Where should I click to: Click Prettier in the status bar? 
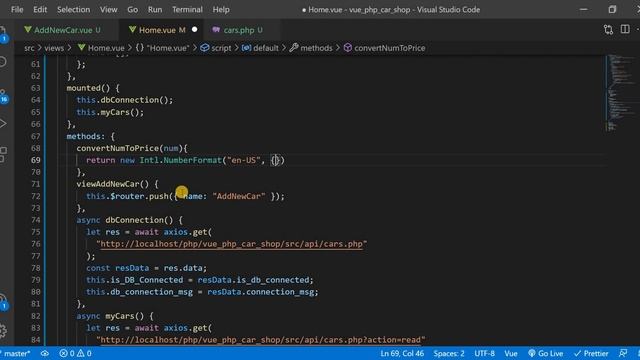click(591, 353)
